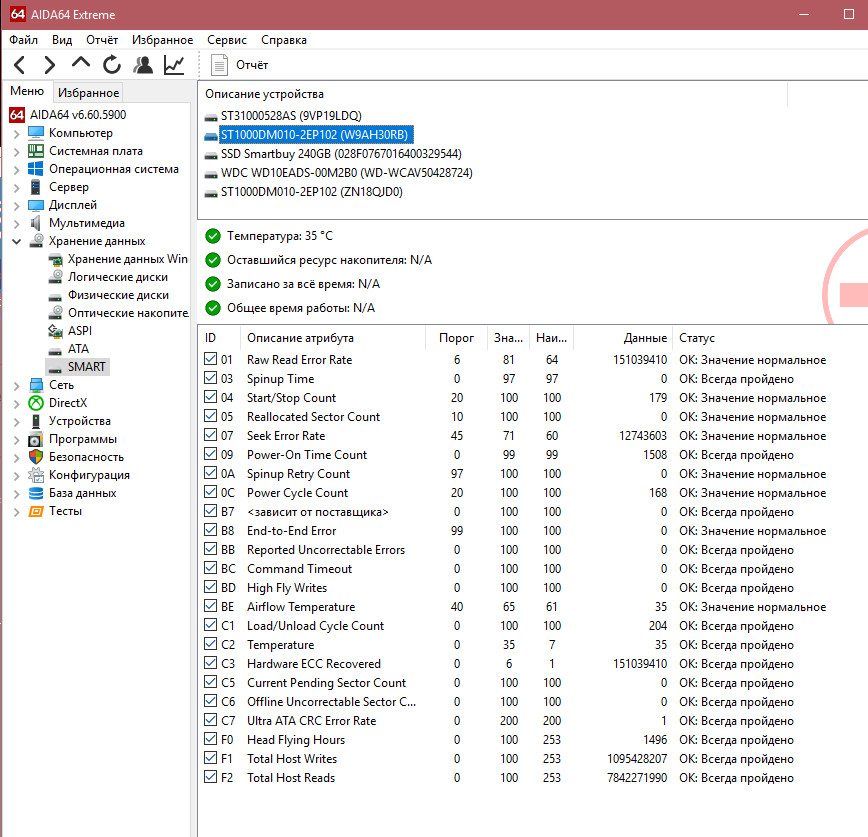
Task: Click the Конфигурация config icon
Action: point(36,475)
